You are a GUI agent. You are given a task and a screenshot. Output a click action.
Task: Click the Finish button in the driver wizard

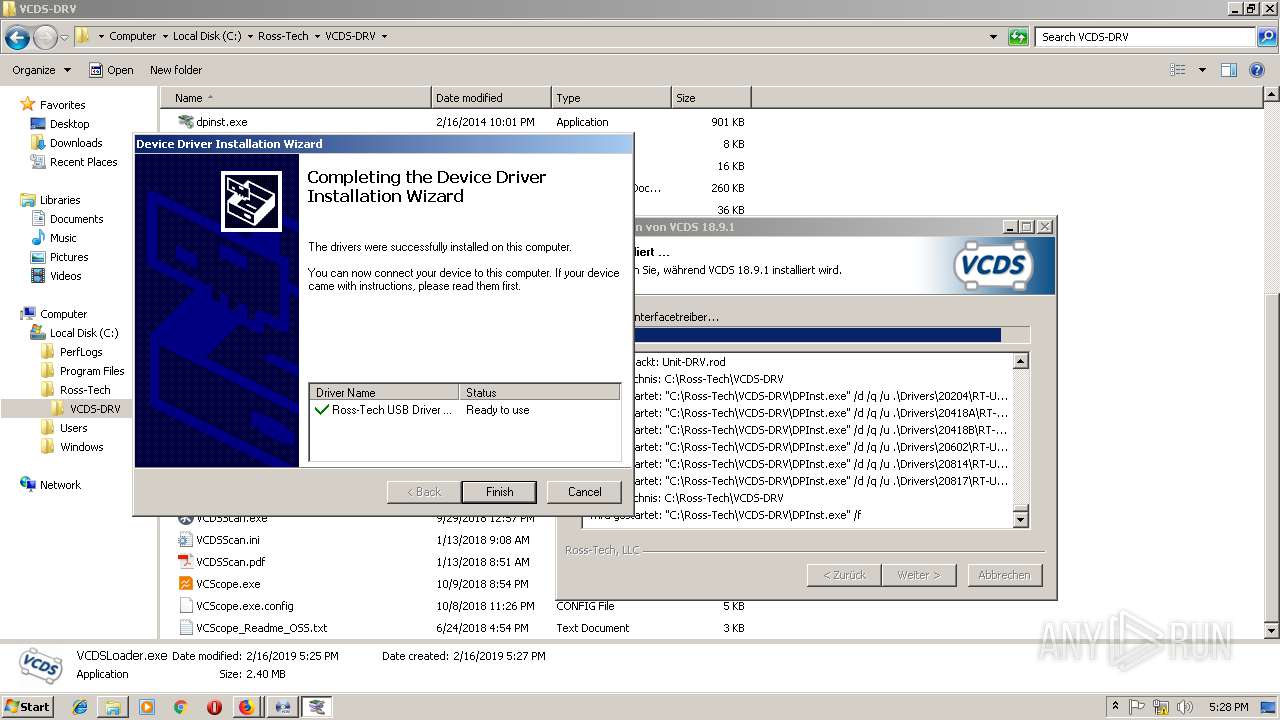pos(499,492)
